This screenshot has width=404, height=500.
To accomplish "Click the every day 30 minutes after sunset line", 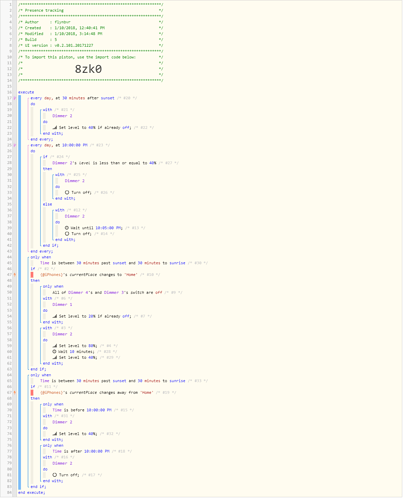I will click(72, 98).
